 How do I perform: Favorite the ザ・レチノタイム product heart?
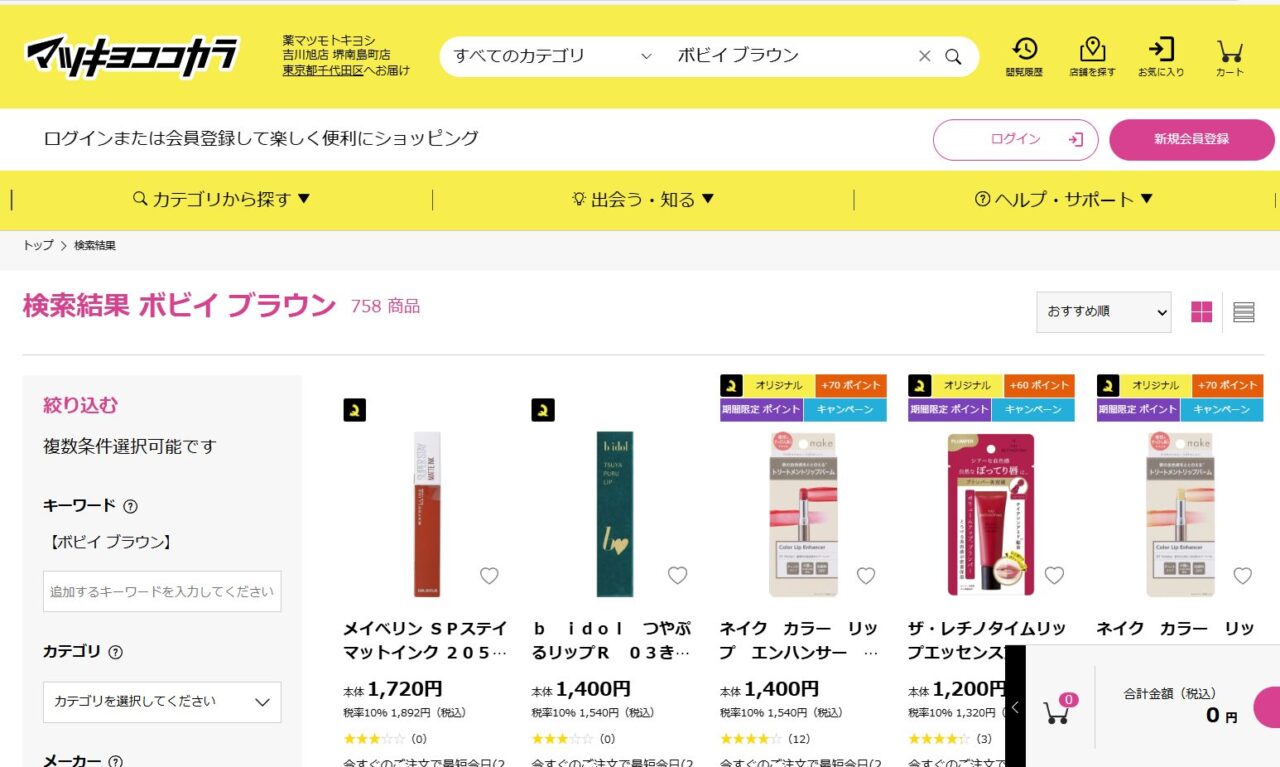pyautogui.click(x=1054, y=575)
